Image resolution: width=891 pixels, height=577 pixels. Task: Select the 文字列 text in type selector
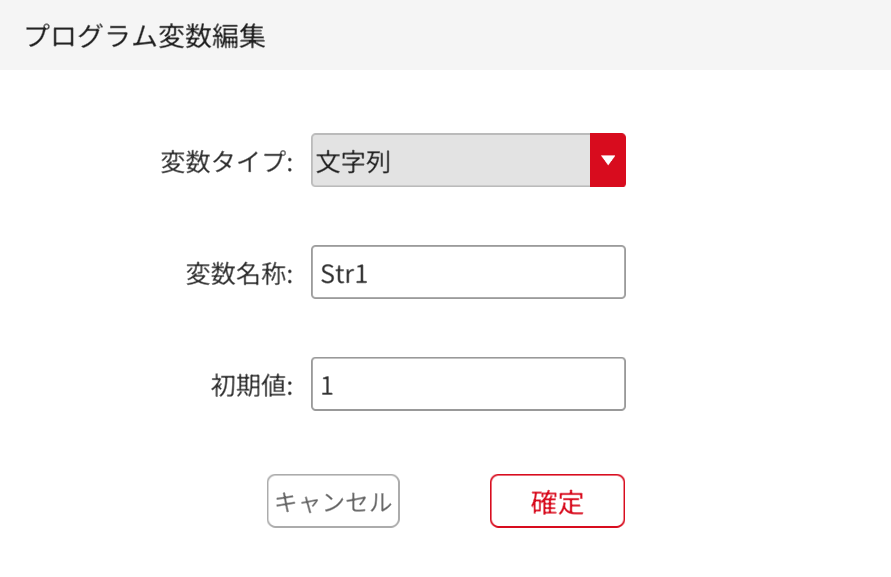pos(353,162)
